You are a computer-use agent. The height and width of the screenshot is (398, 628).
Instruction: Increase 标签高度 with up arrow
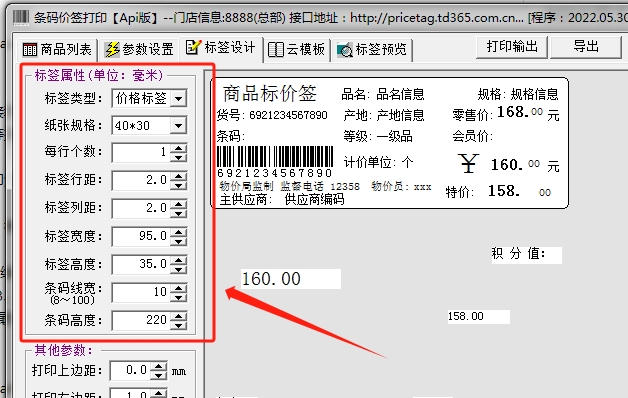179,260
